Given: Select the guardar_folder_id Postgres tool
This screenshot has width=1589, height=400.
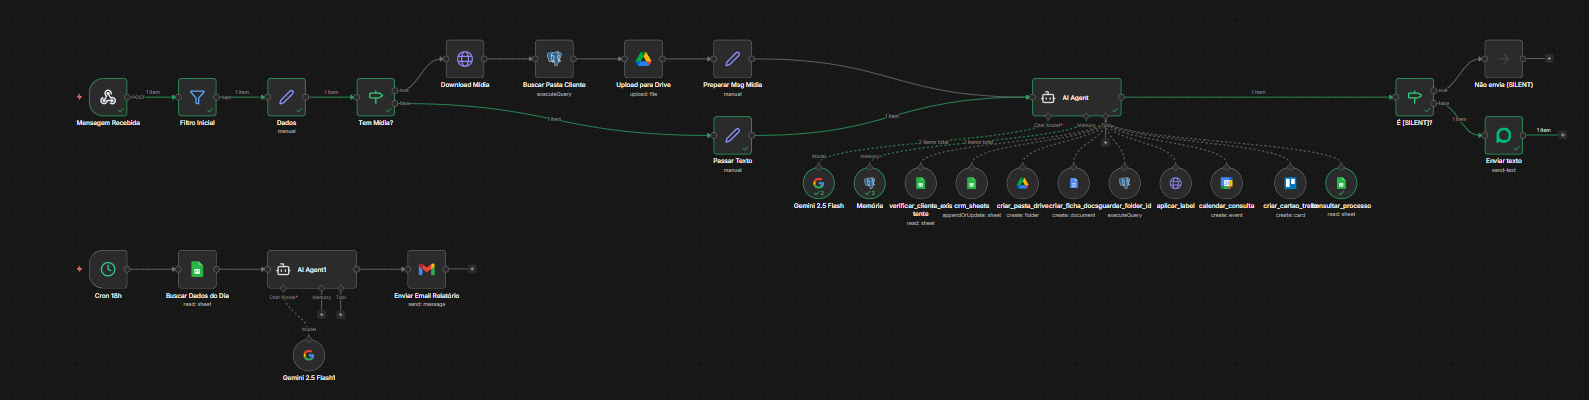Looking at the screenshot, I should pos(1125,183).
